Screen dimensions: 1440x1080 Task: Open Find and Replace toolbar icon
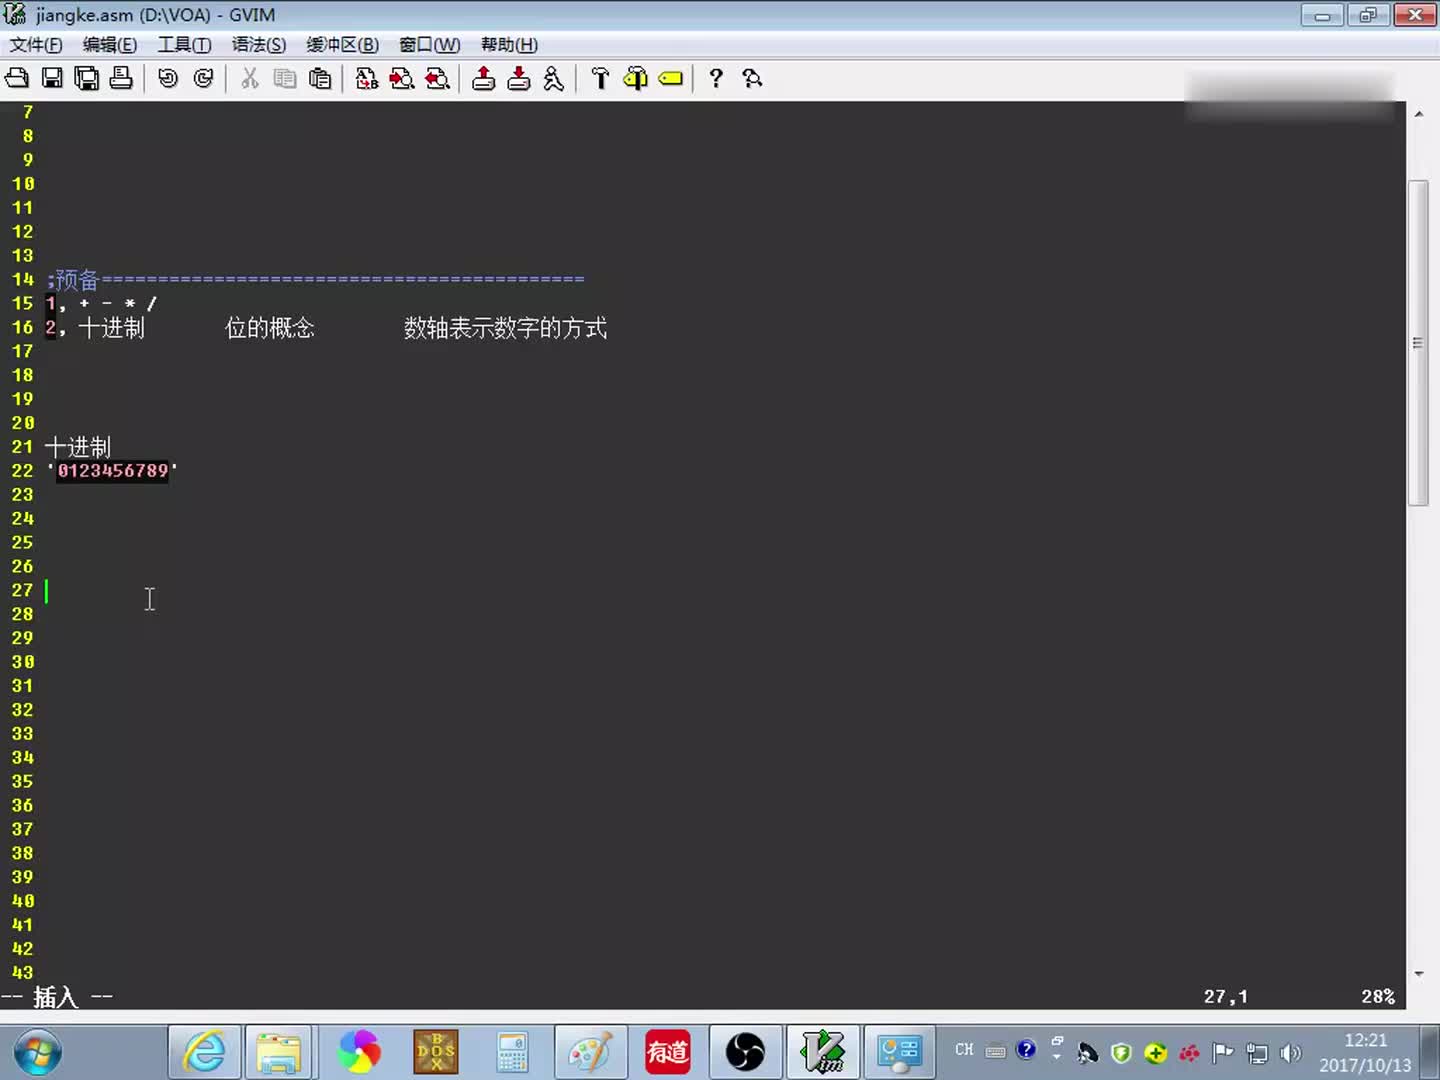coord(367,78)
